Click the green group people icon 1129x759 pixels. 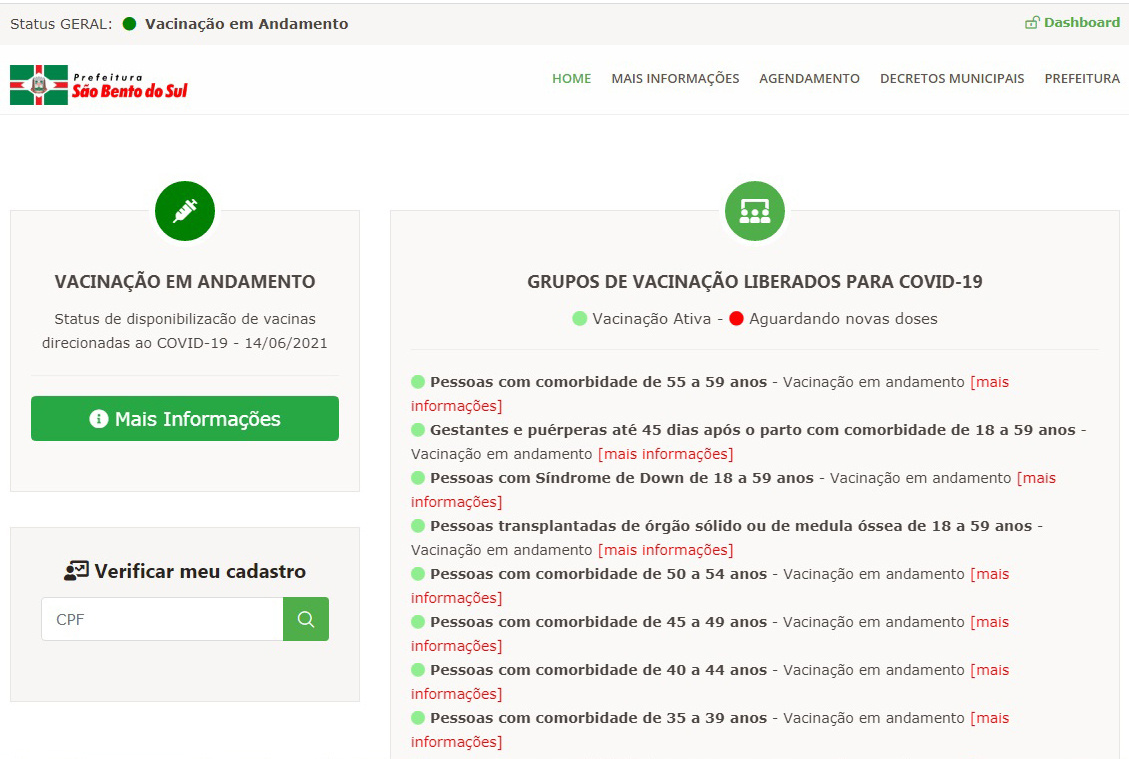point(754,211)
